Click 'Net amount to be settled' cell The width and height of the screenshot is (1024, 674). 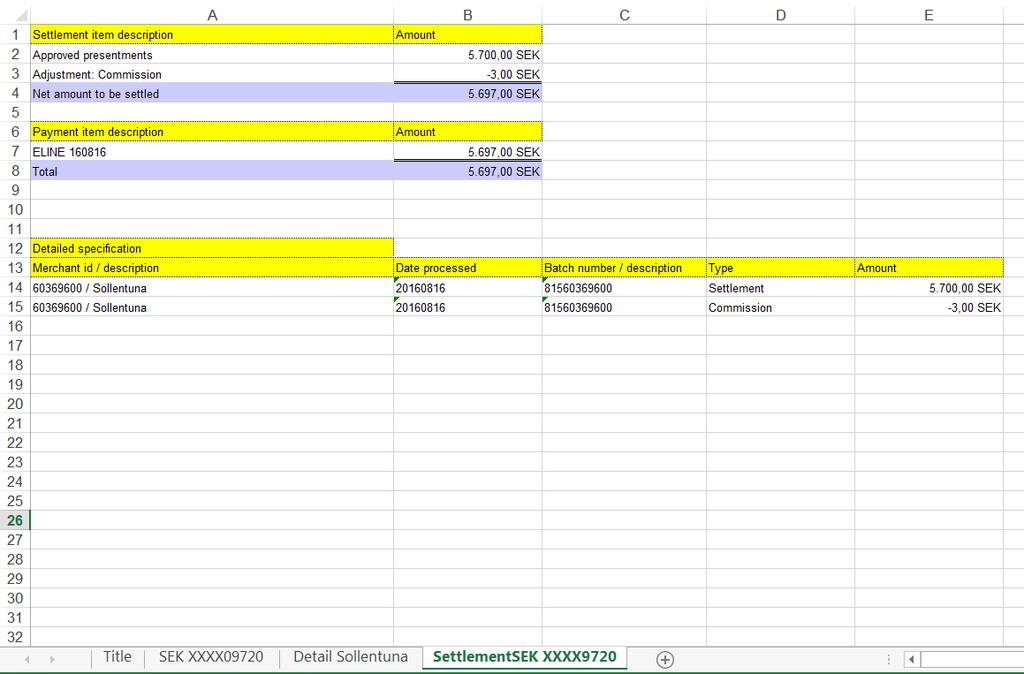pos(212,93)
